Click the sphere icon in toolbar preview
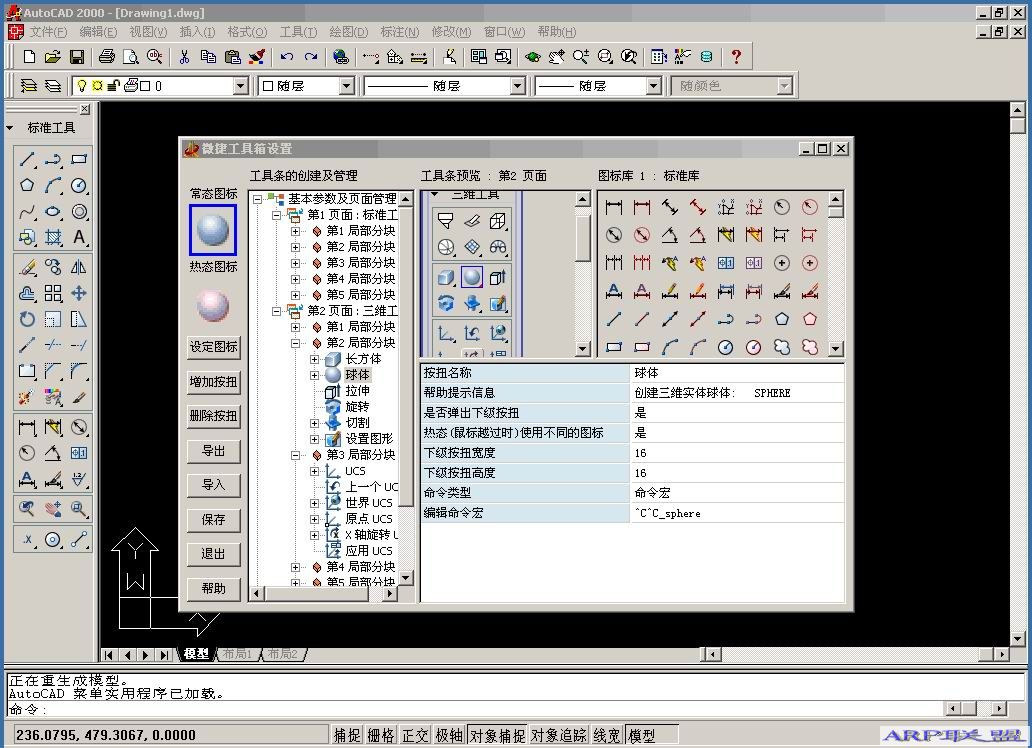The height and width of the screenshot is (748, 1032). pyautogui.click(x=472, y=277)
